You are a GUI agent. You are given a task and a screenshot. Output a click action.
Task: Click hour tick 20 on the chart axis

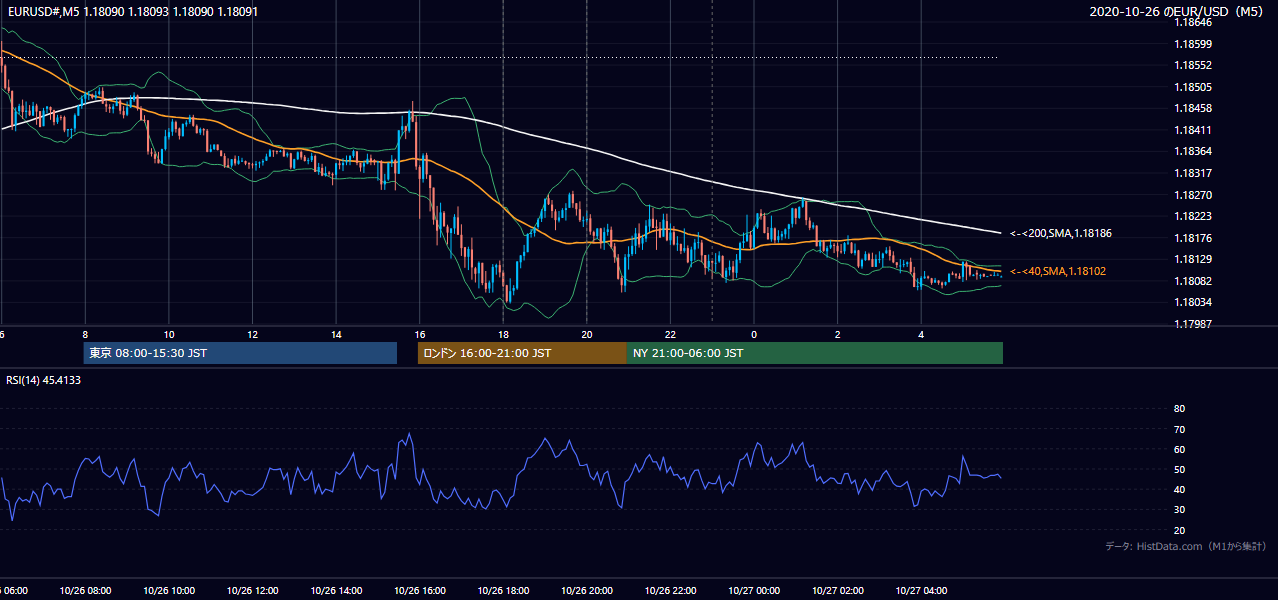(x=587, y=335)
